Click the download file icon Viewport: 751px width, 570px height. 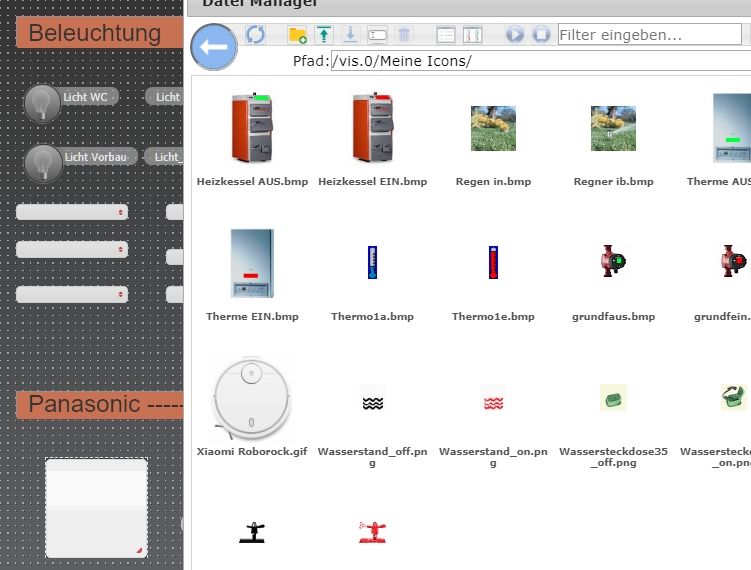point(350,35)
